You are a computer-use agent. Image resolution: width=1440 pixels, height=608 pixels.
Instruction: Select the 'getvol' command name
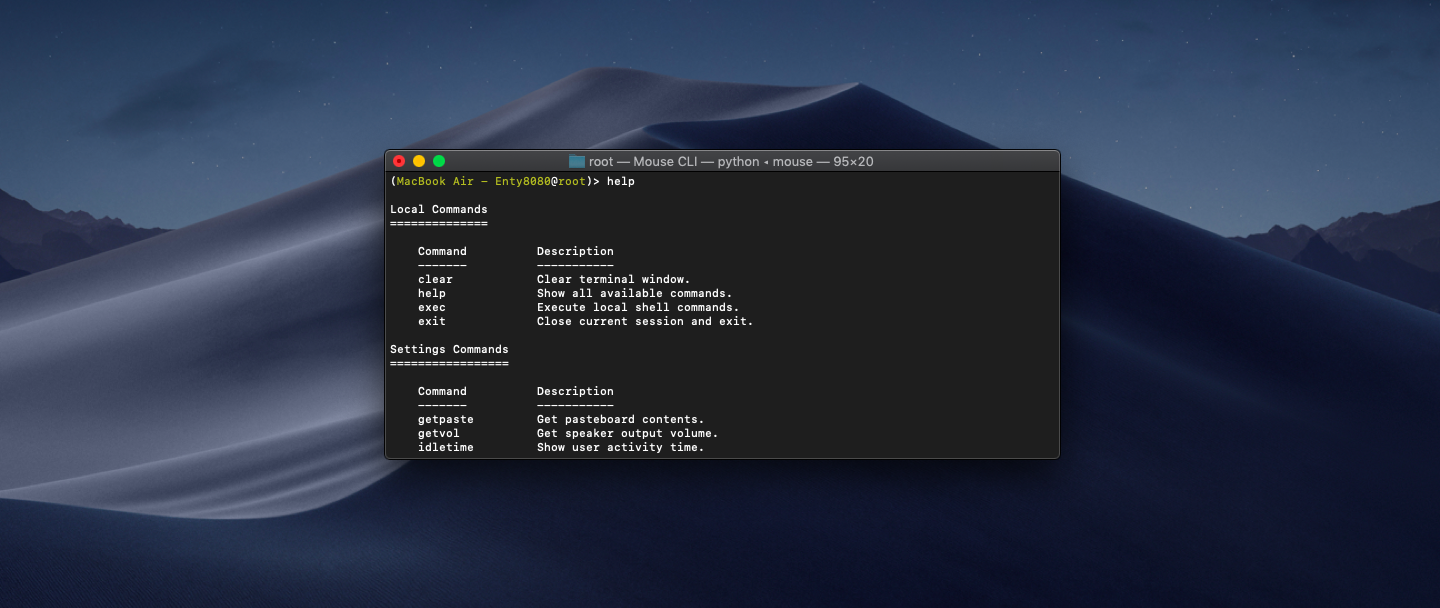click(439, 433)
